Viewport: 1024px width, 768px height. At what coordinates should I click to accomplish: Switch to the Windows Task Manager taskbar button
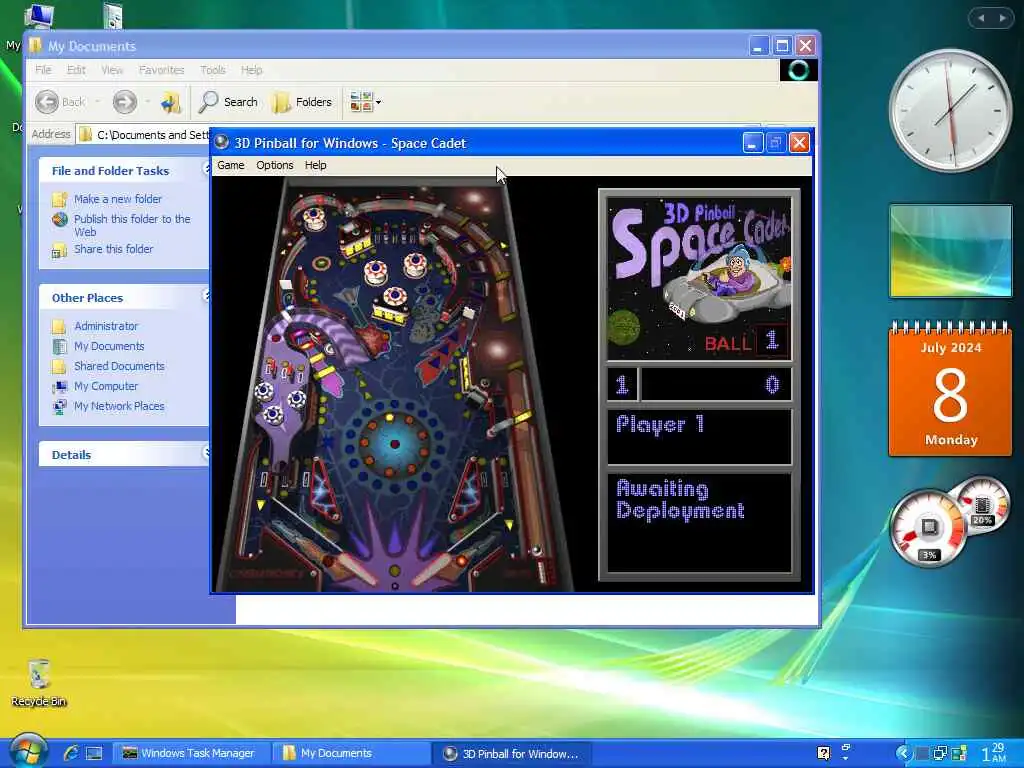click(191, 753)
